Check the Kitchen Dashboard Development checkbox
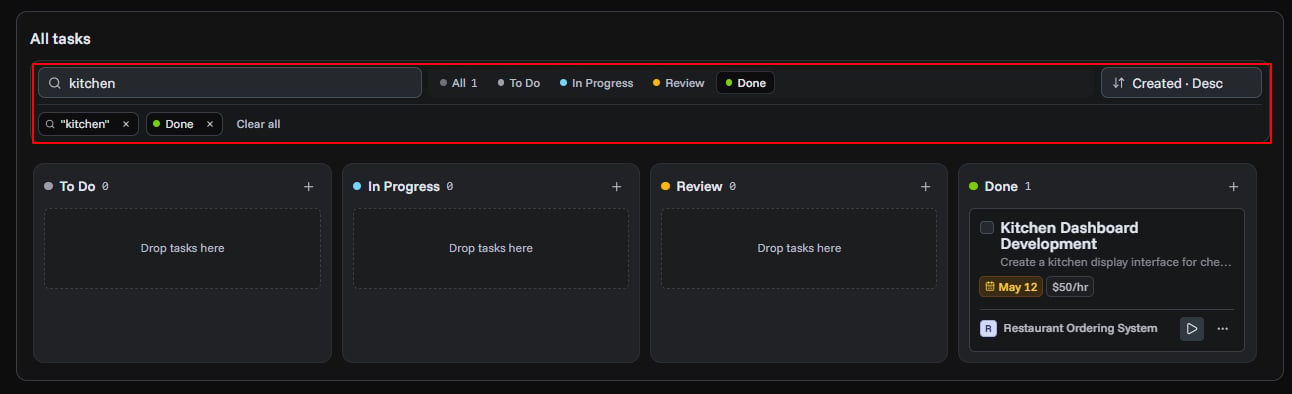 tap(987, 228)
